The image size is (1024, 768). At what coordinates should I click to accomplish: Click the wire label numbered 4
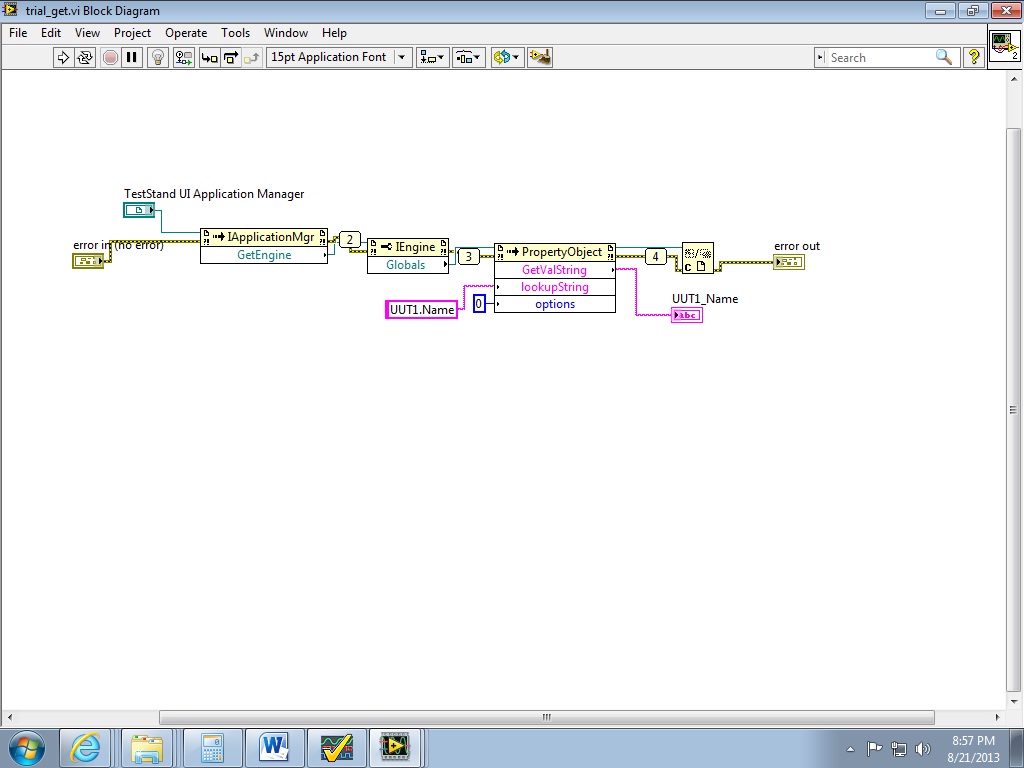pyautogui.click(x=656, y=257)
